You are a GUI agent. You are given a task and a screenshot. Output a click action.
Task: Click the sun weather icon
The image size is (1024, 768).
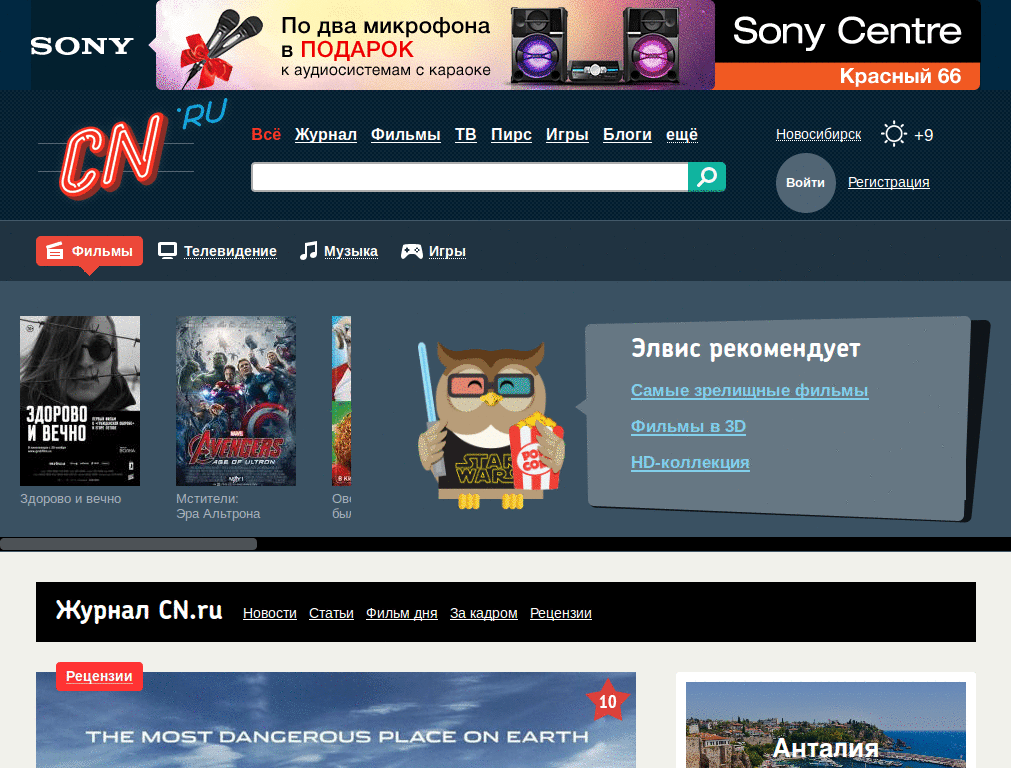coord(893,135)
